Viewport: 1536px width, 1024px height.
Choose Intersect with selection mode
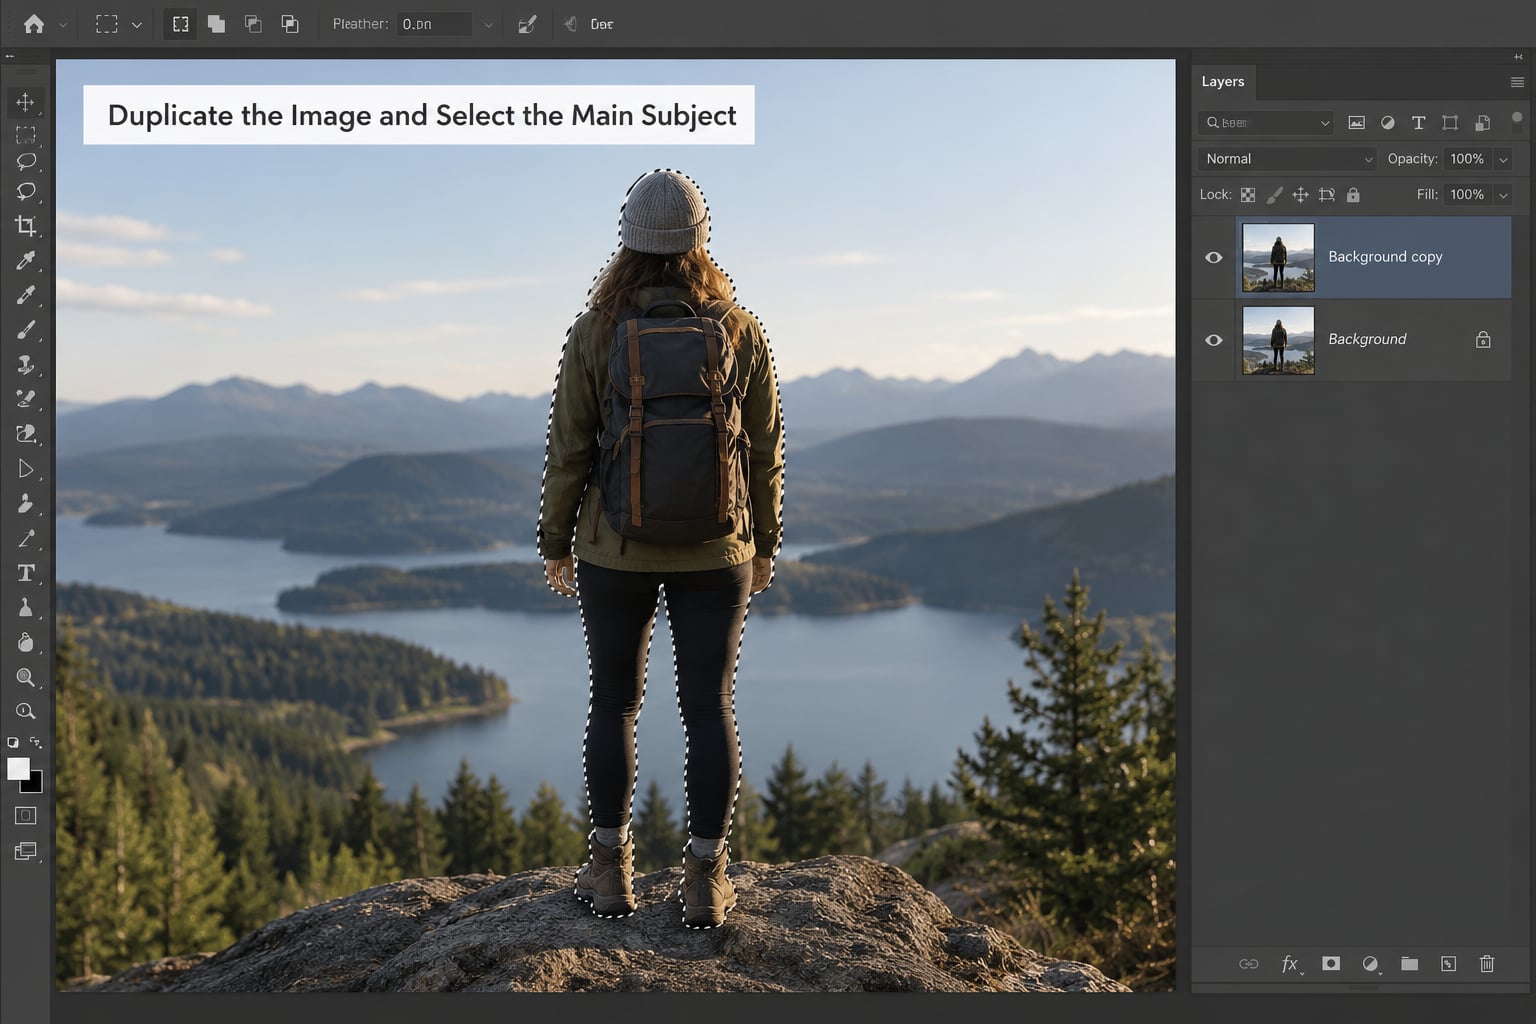[290, 24]
